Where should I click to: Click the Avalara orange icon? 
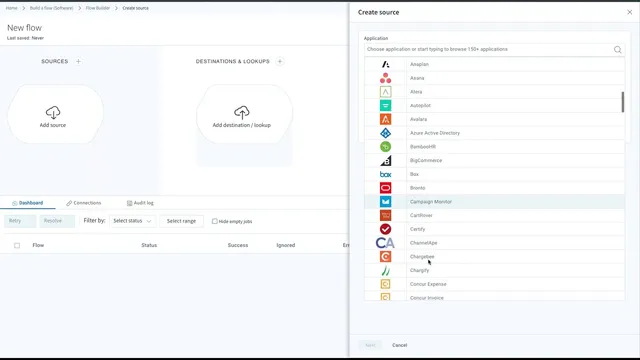[x=385, y=119]
